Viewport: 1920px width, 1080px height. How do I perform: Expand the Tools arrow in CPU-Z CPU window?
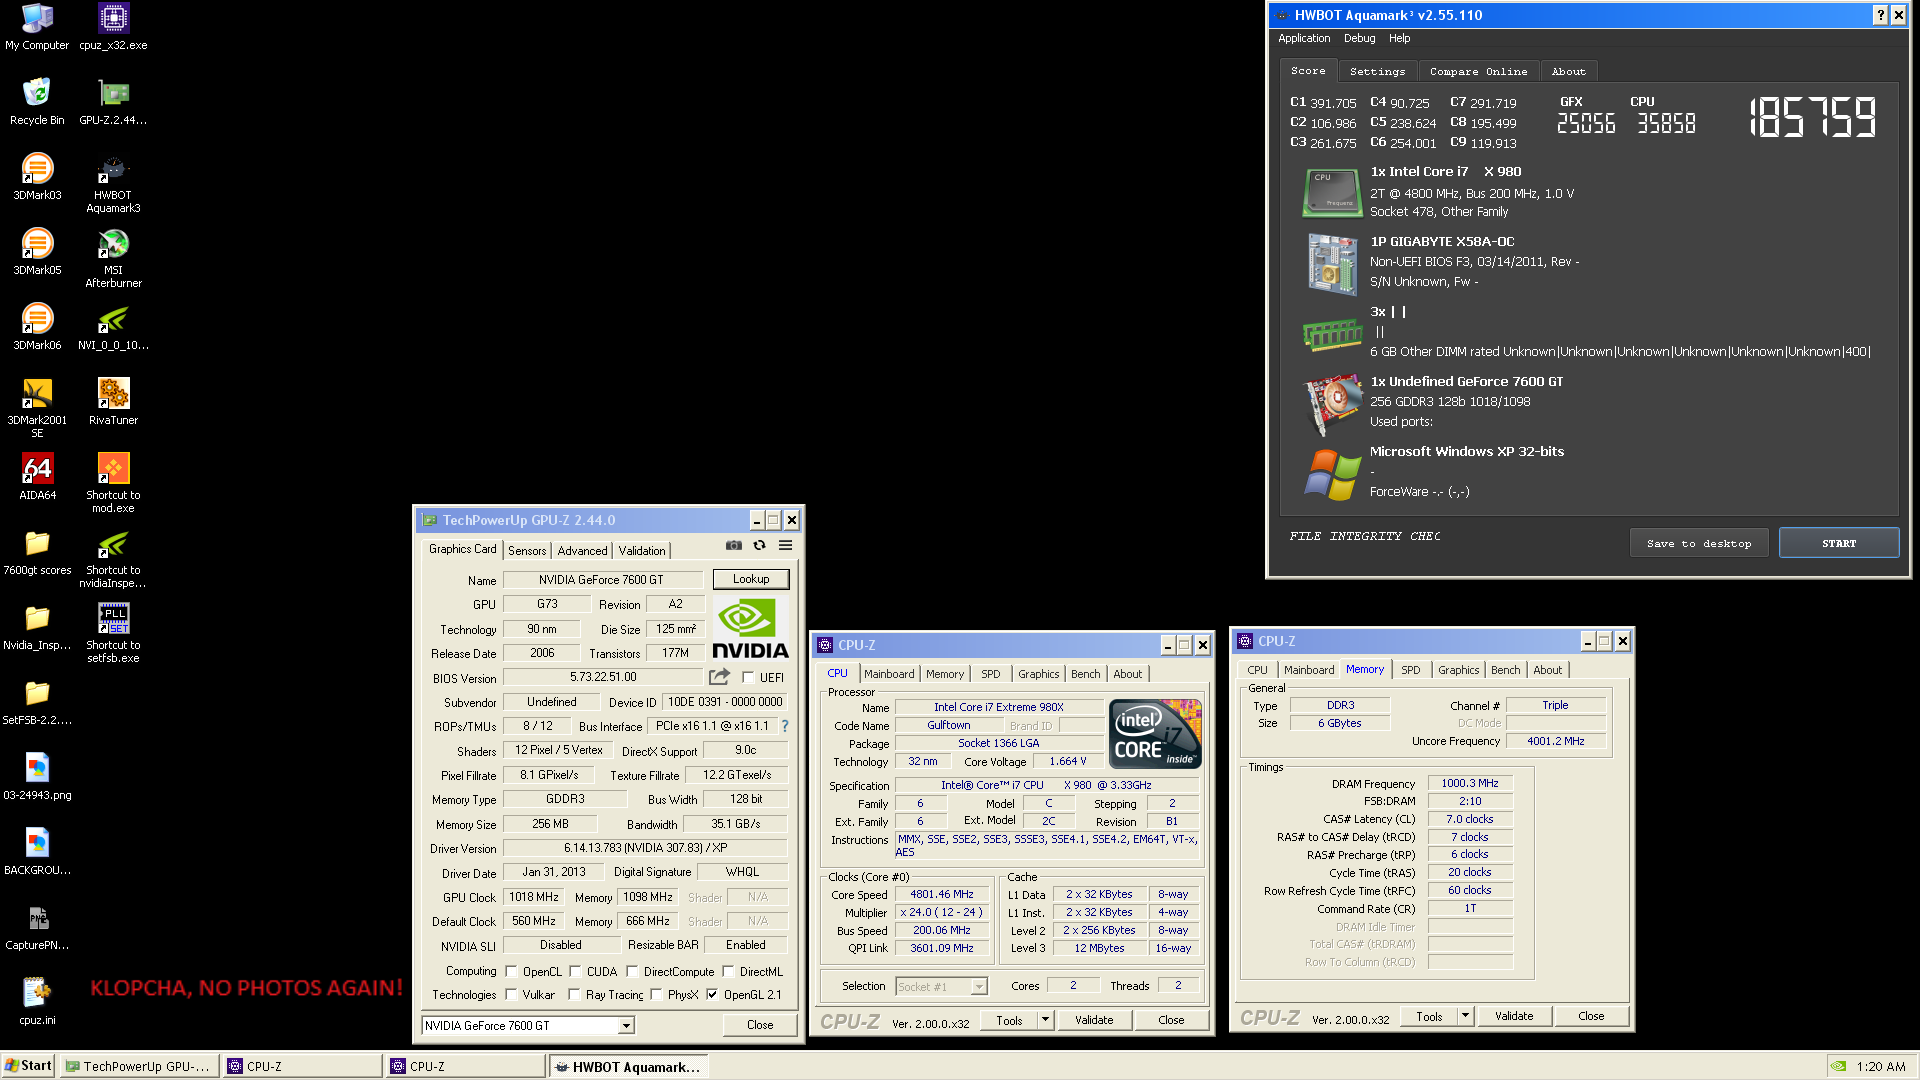(x=1045, y=1020)
